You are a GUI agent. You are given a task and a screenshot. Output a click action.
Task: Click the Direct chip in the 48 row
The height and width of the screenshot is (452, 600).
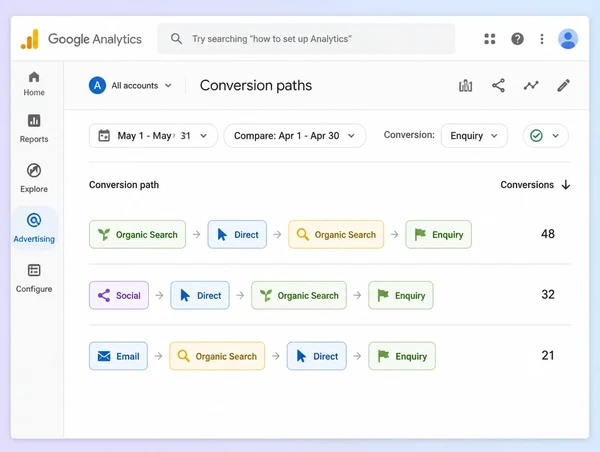coord(237,234)
